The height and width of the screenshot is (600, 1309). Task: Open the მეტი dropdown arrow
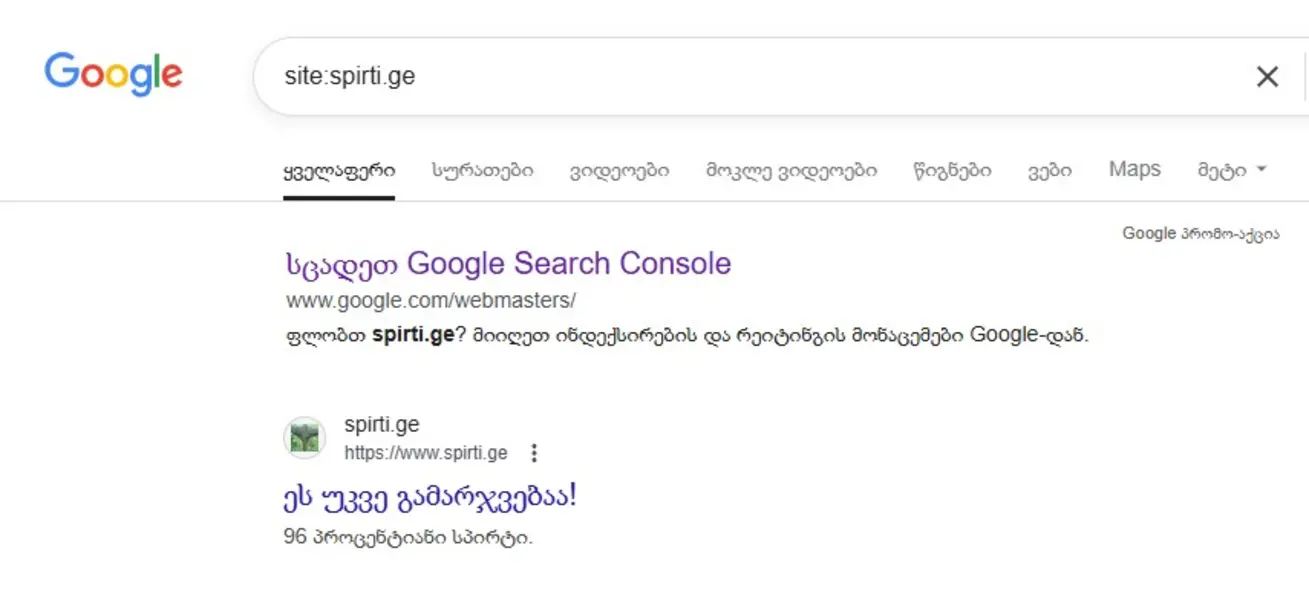click(x=1259, y=169)
